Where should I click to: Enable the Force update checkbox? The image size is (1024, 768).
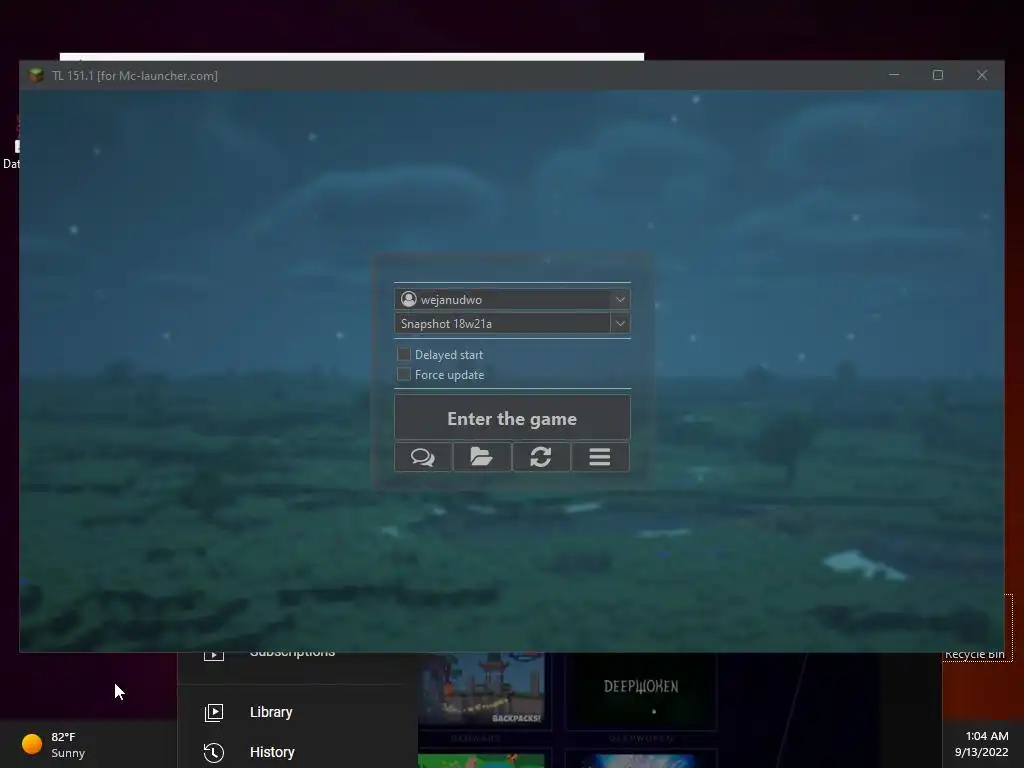pyautogui.click(x=404, y=374)
